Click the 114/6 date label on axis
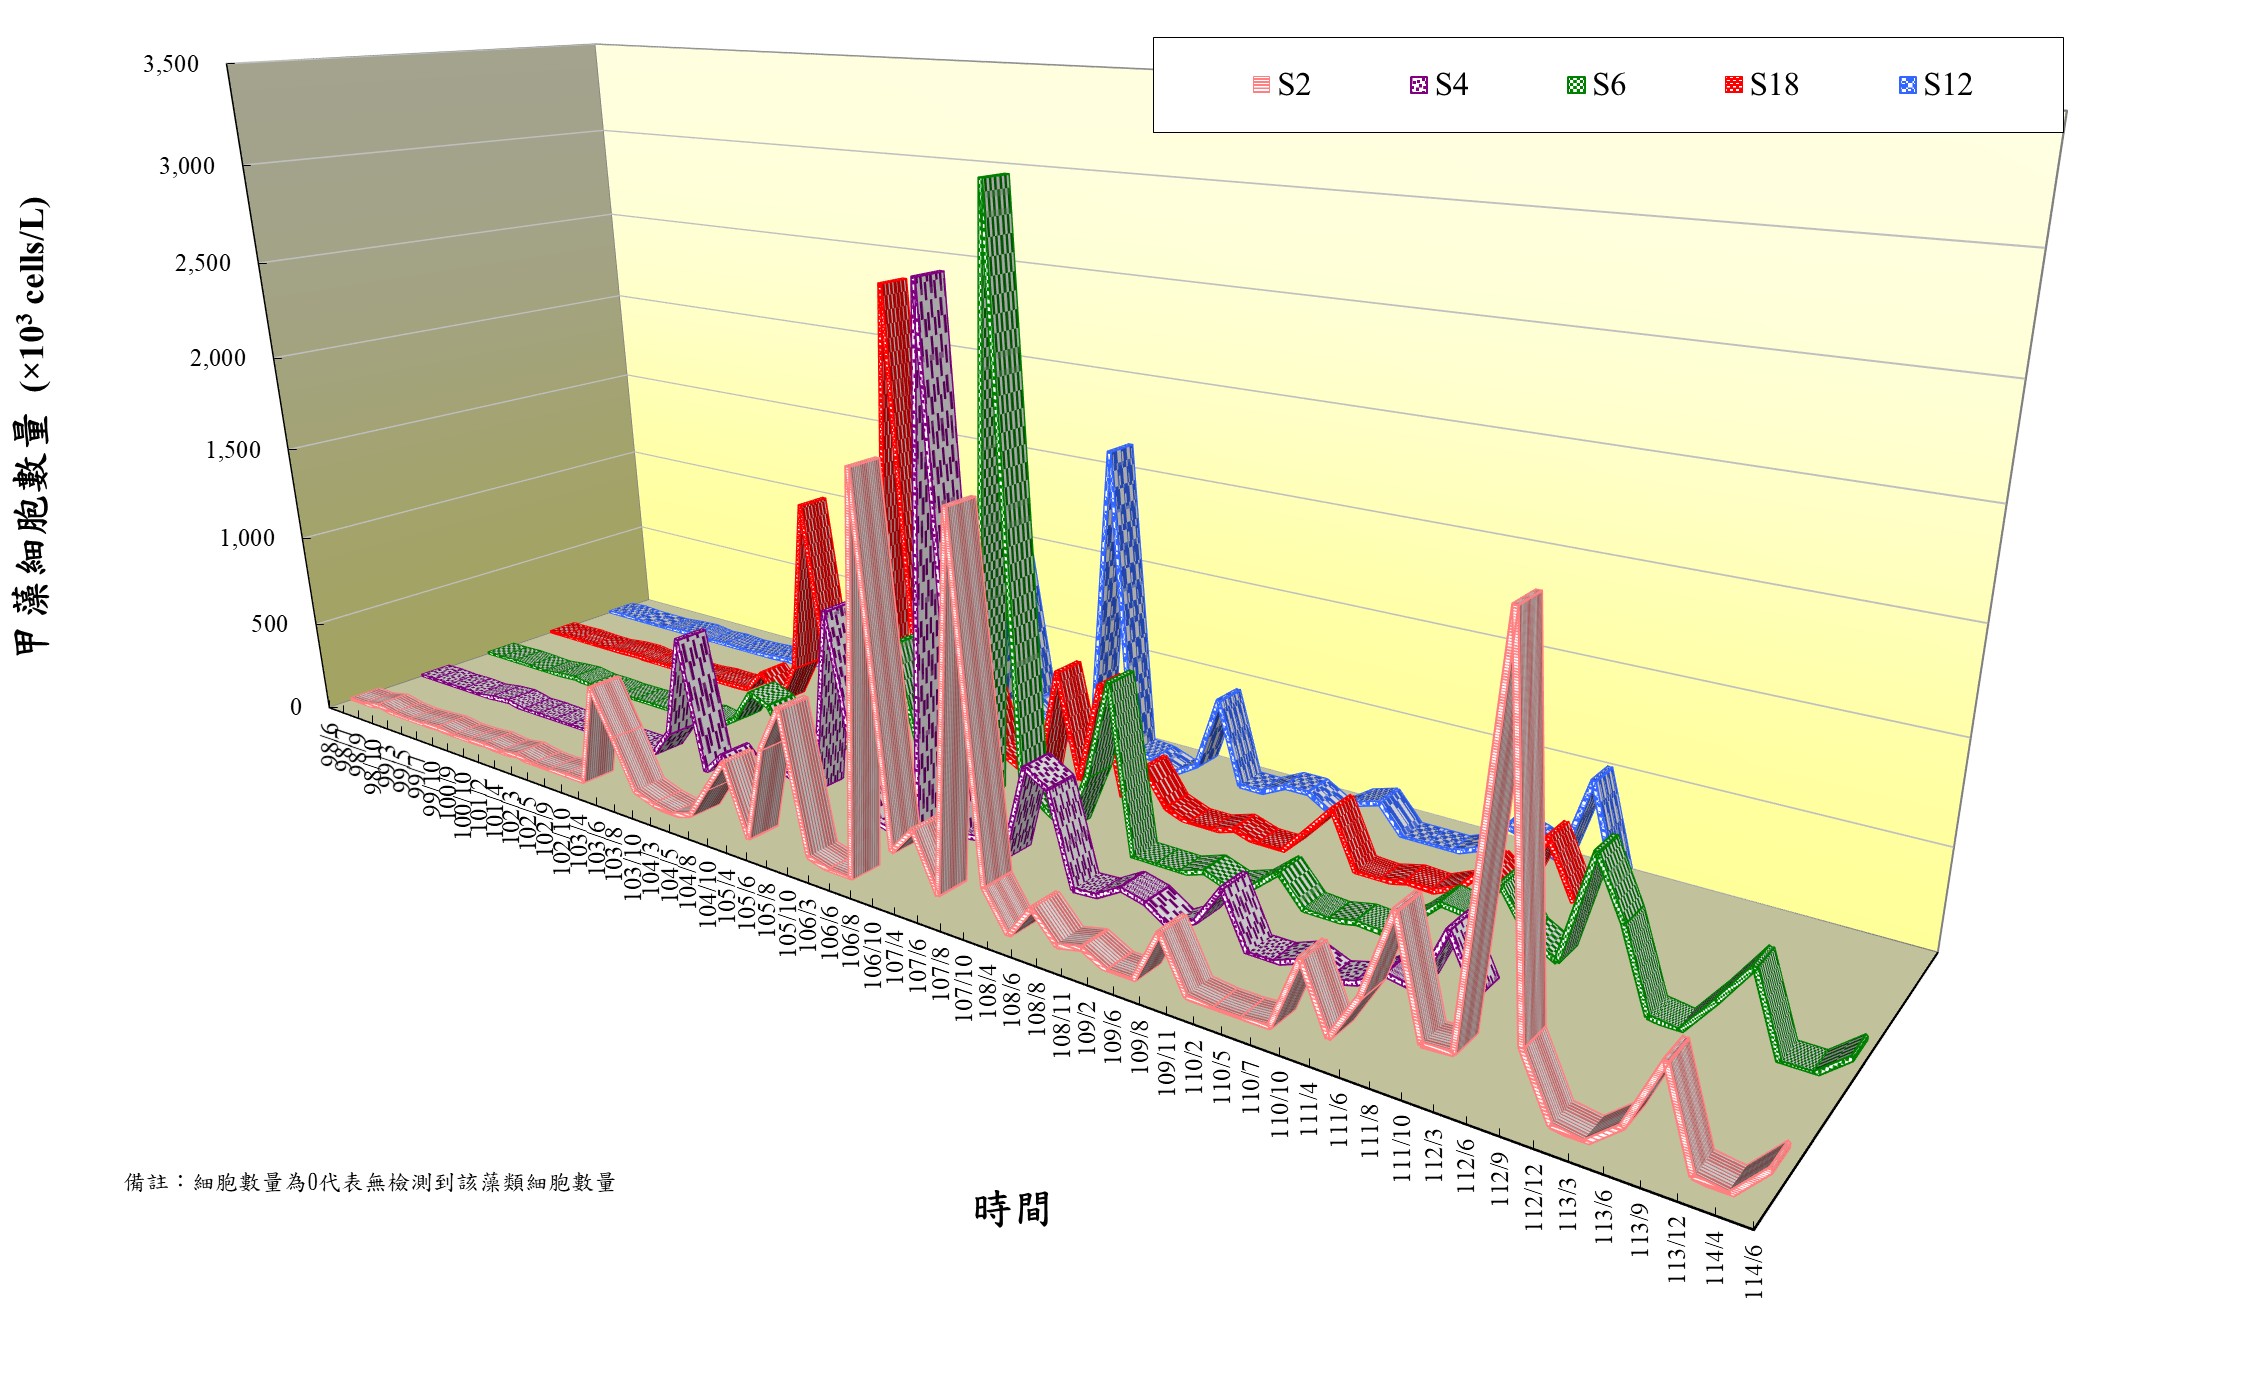Screen dimensions: 2262x1374 pyautogui.click(x=1755, y=1271)
